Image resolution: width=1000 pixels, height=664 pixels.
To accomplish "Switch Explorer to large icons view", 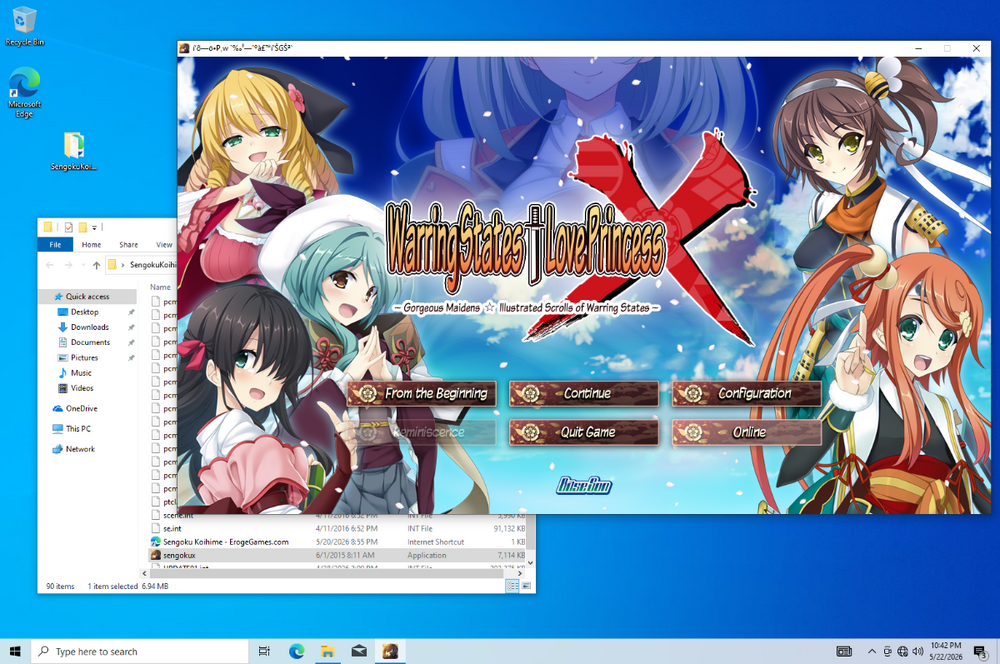I will coord(526,586).
